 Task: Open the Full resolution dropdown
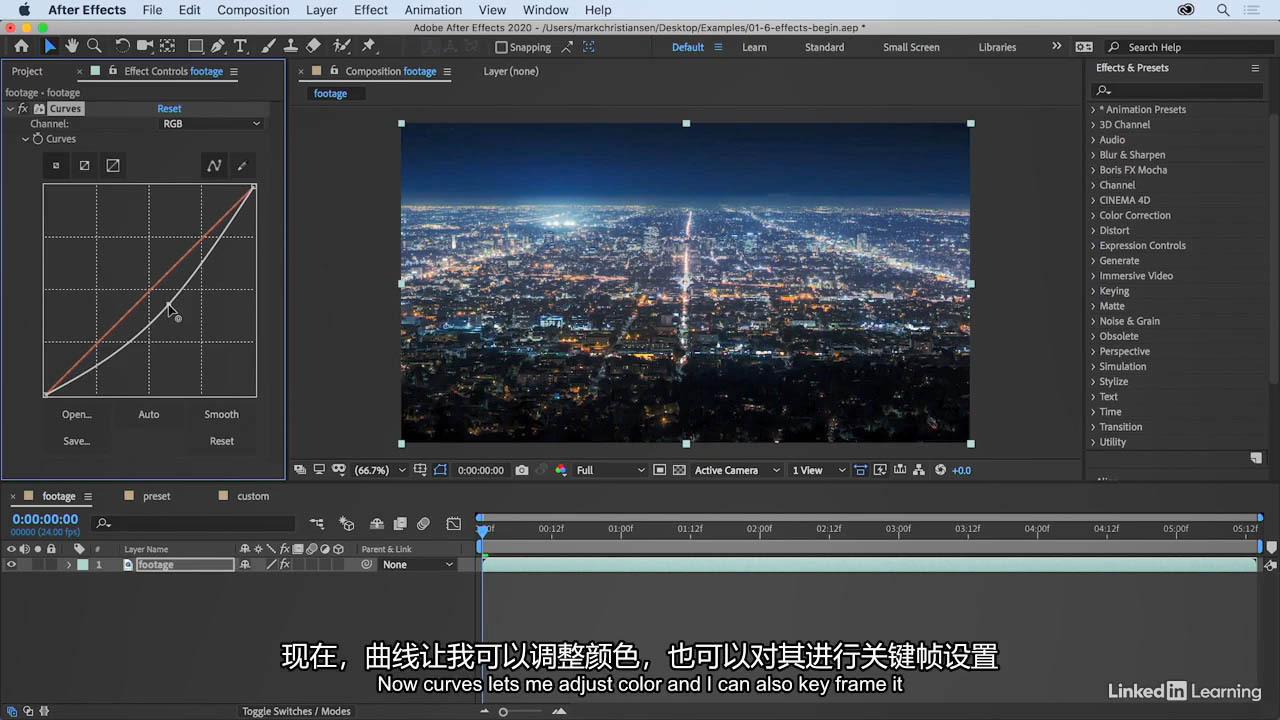[x=610, y=470]
